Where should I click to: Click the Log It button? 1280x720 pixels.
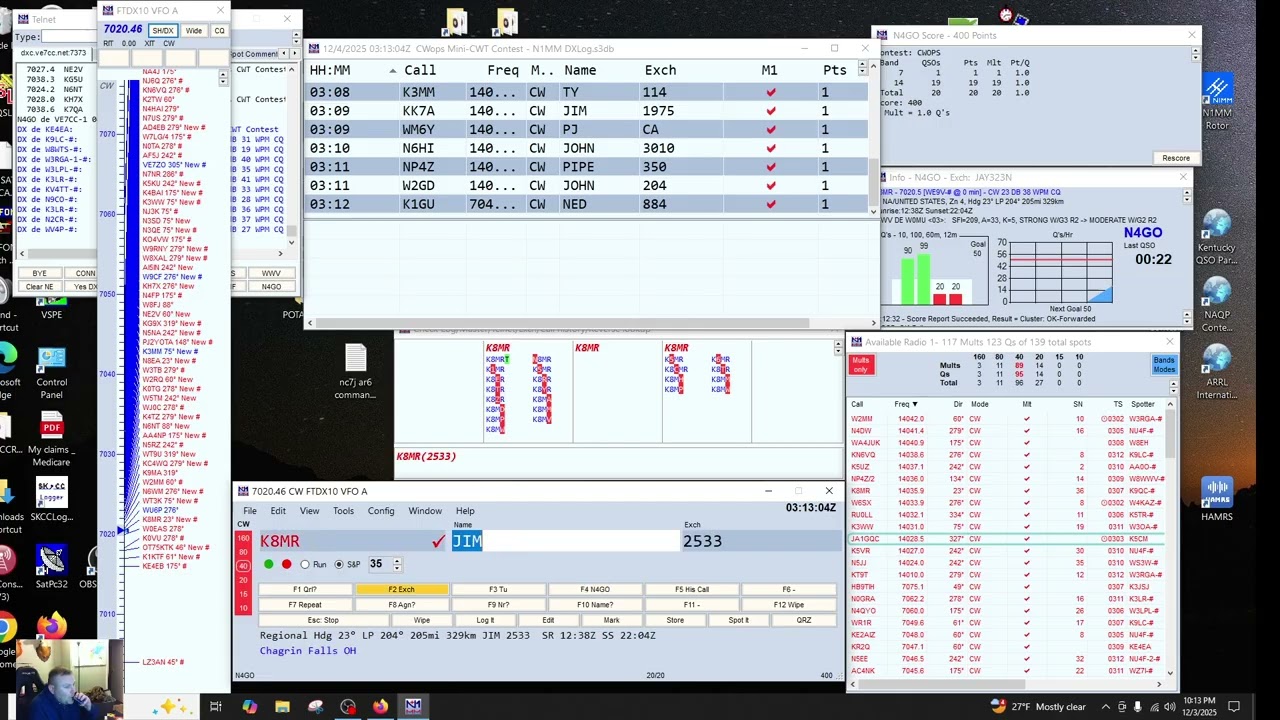(485, 620)
